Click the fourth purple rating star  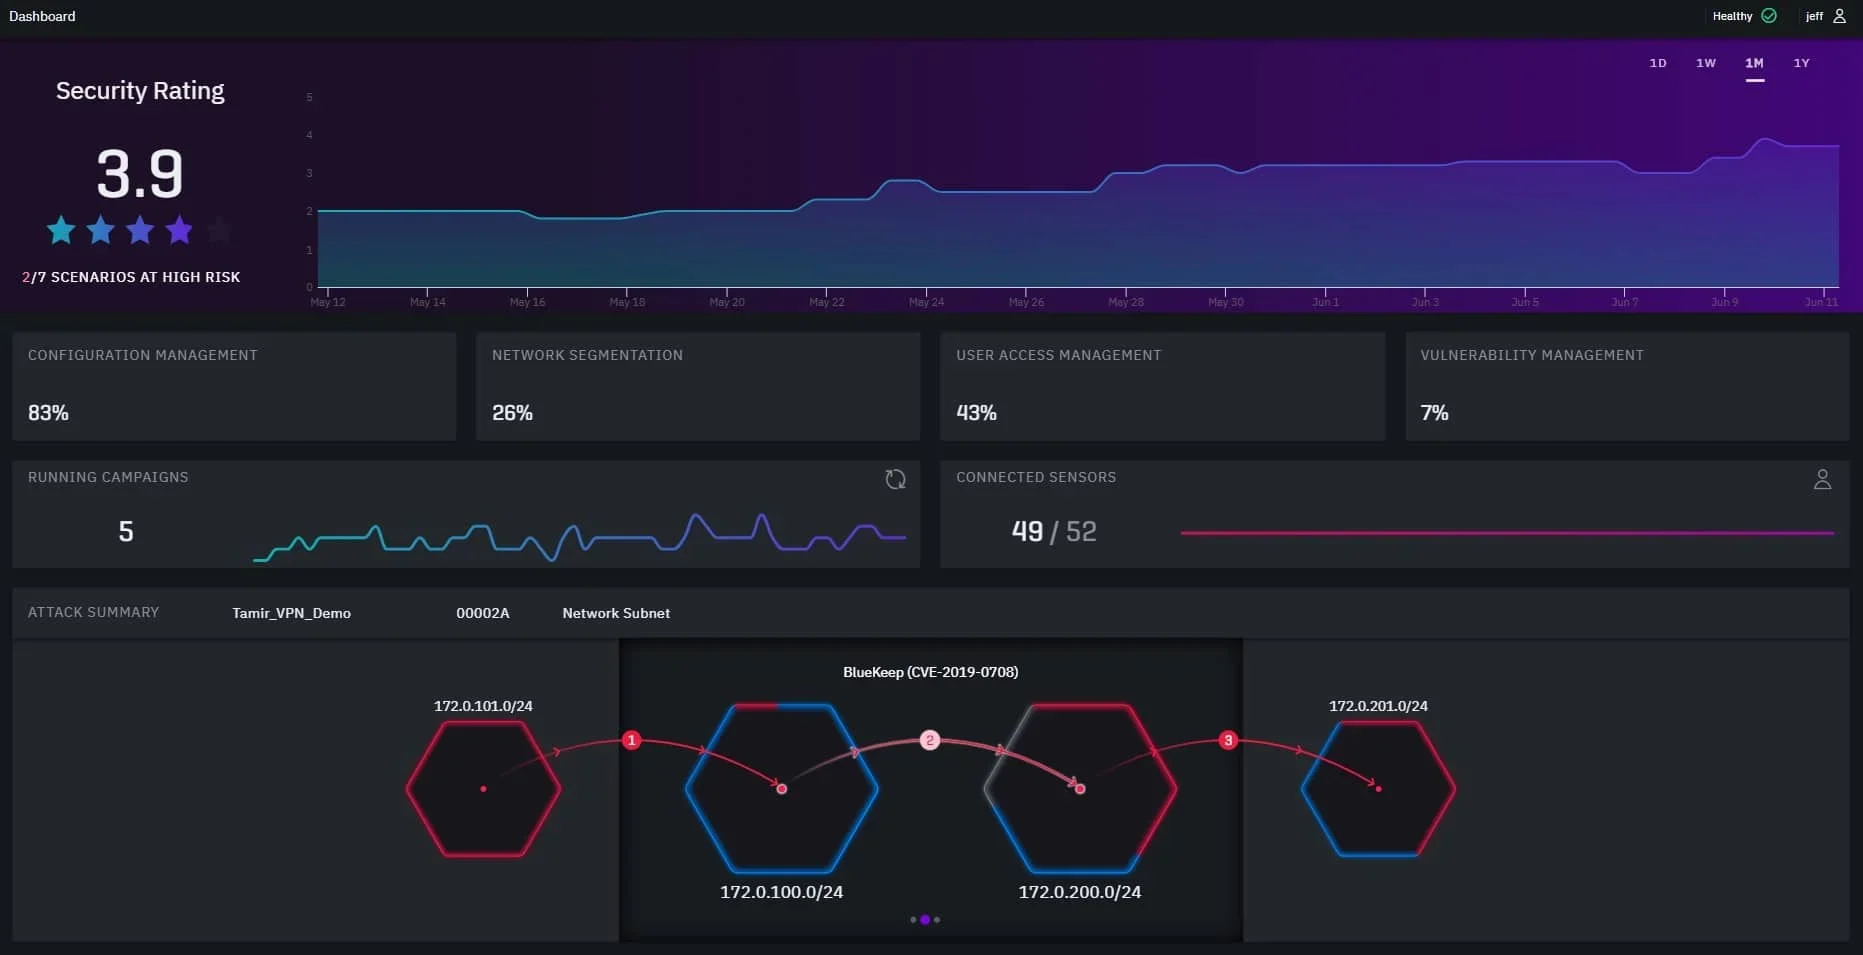coord(179,230)
